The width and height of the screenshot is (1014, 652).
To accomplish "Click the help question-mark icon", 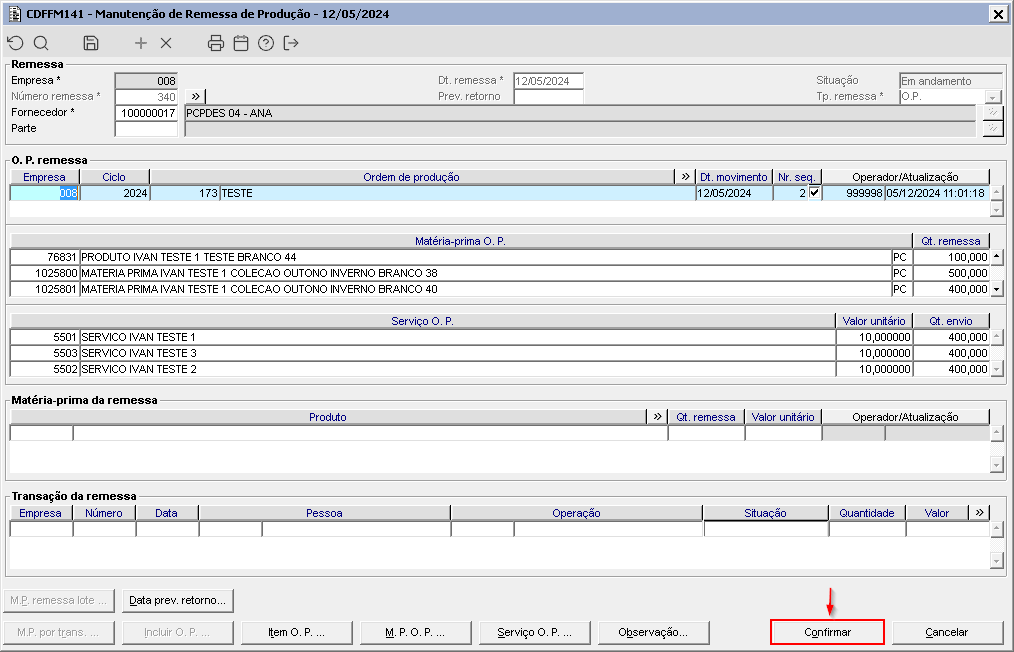I will coord(266,43).
